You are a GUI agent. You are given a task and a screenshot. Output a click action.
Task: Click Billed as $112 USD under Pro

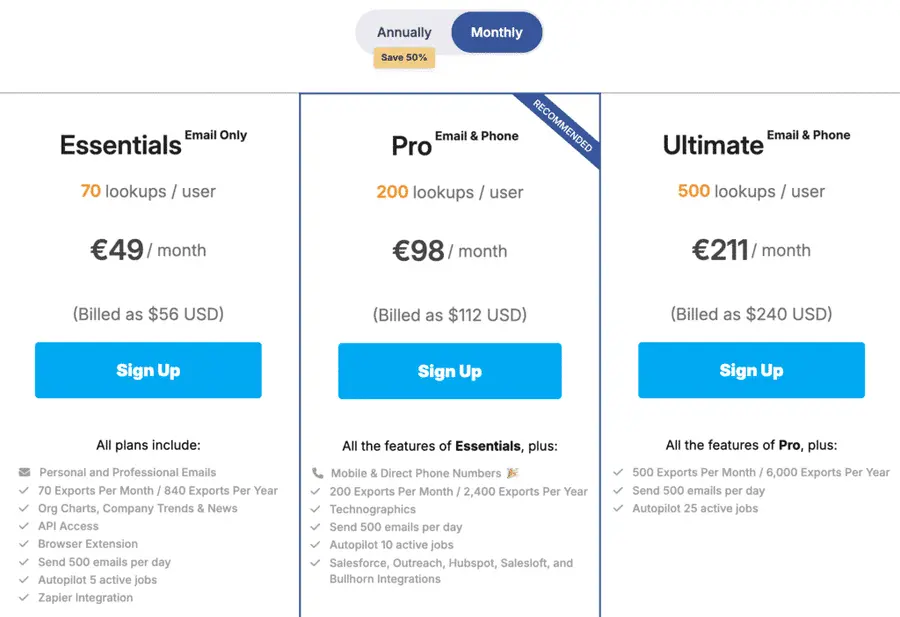coord(449,314)
